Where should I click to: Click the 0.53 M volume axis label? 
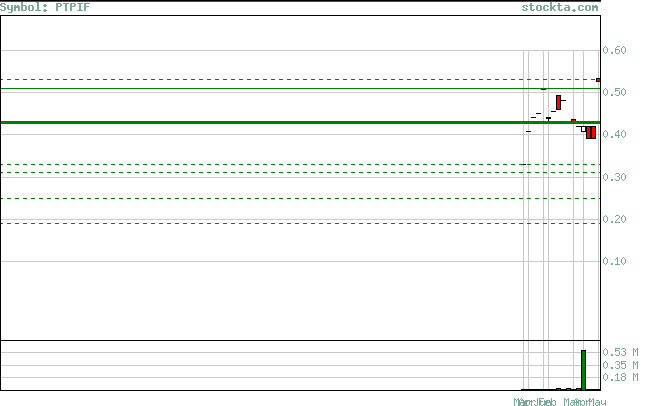point(620,352)
